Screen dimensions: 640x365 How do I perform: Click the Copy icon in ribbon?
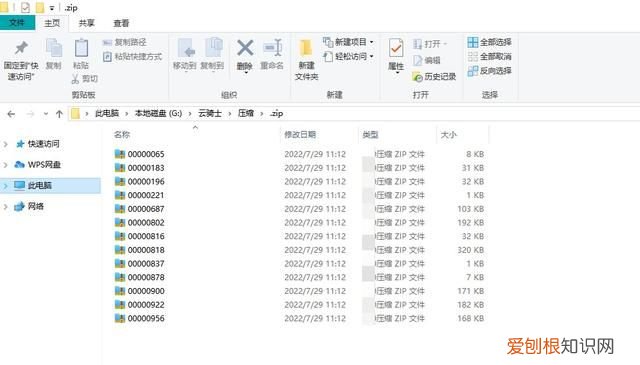[53, 48]
